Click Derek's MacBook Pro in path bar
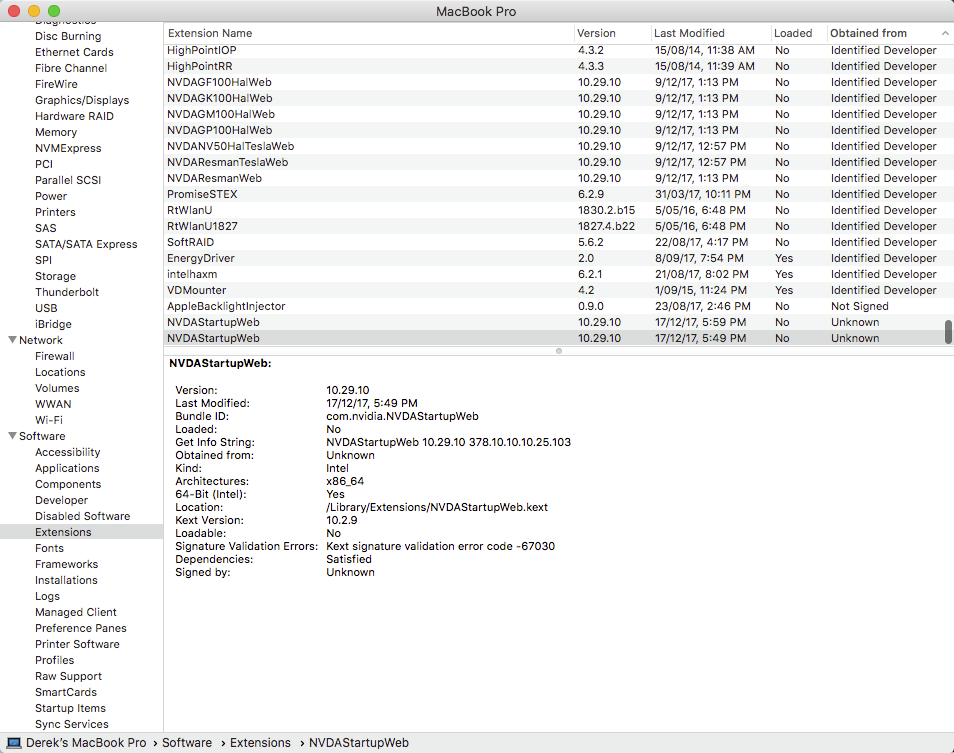 click(86, 743)
